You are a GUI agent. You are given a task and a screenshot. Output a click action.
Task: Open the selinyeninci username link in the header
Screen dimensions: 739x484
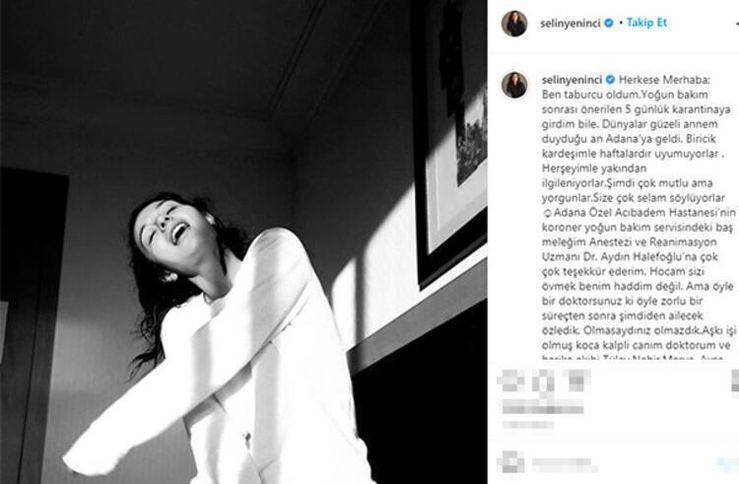[x=570, y=23]
